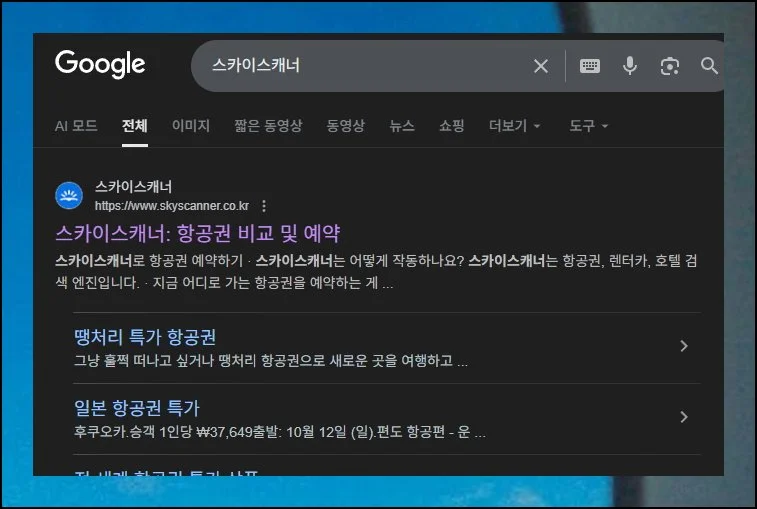Image resolution: width=757 pixels, height=509 pixels.
Task: Select the 짧은 동영상 tab
Action: coord(268,126)
